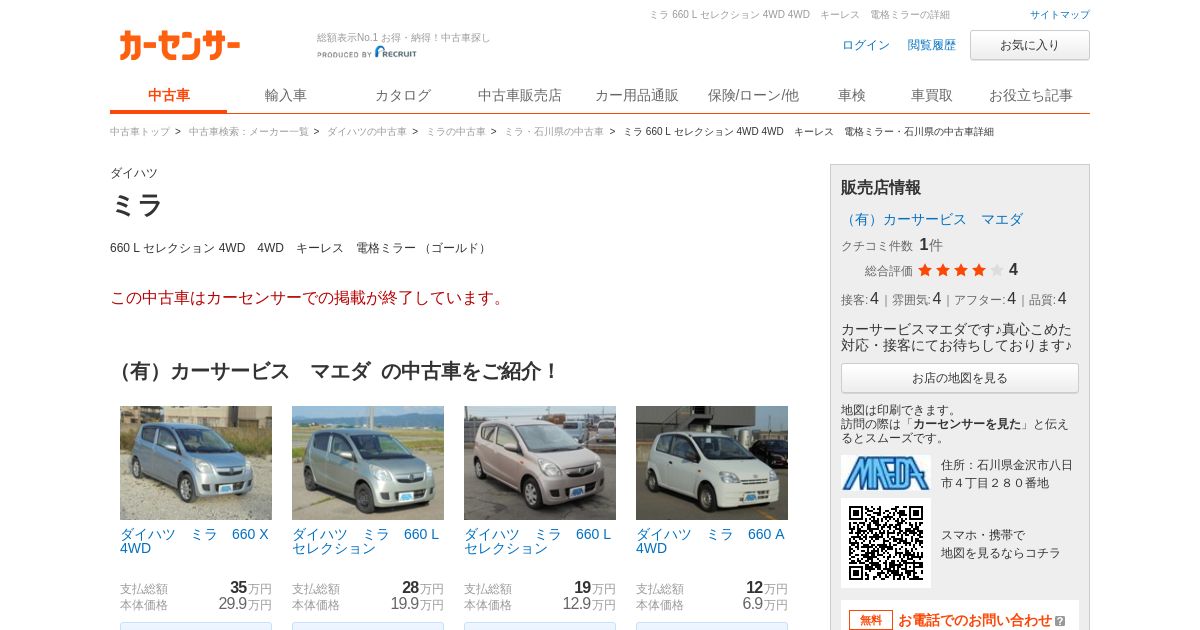Screen dimensions: 1200x630
Task: Click ダイハツ ミラ 660 A 4WD link
Action: click(711, 541)
